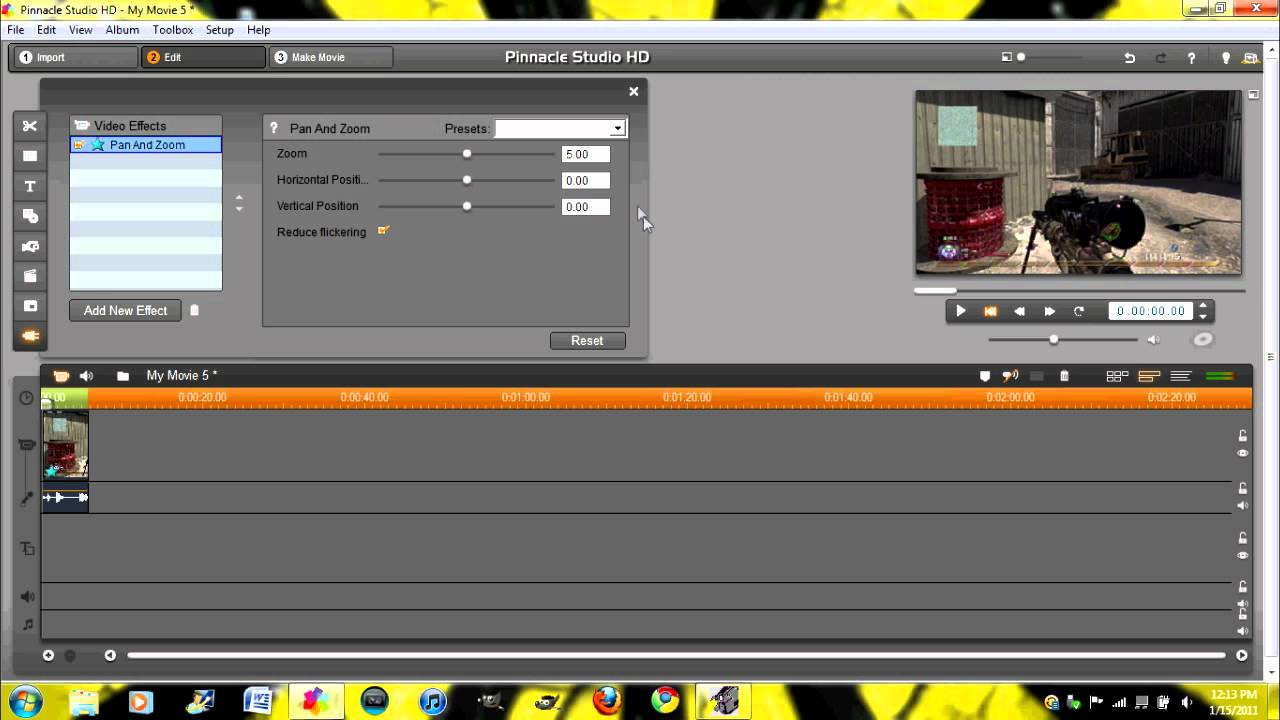Click the Reset button
This screenshot has width=1280, height=720.
(x=587, y=341)
